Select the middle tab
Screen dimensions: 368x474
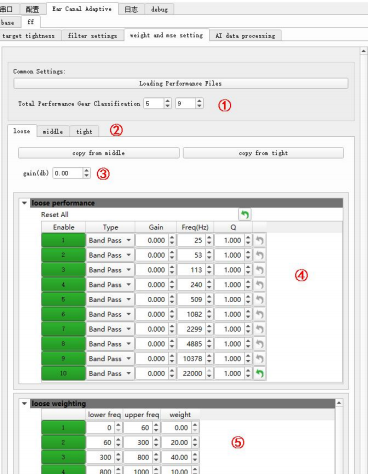point(53,132)
